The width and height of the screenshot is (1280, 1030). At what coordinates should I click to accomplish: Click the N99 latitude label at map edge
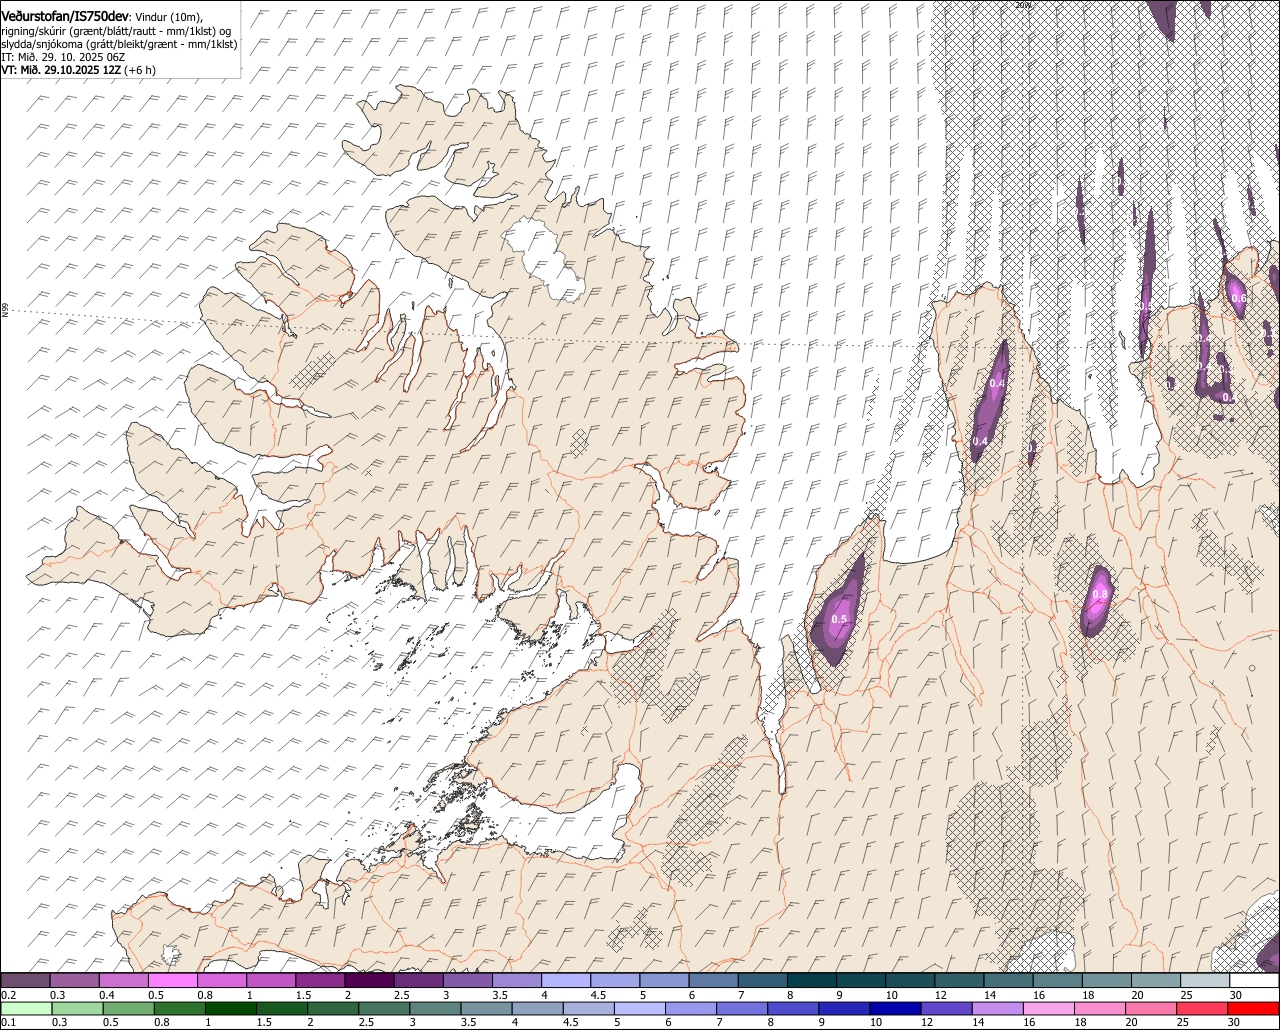pos(5,311)
